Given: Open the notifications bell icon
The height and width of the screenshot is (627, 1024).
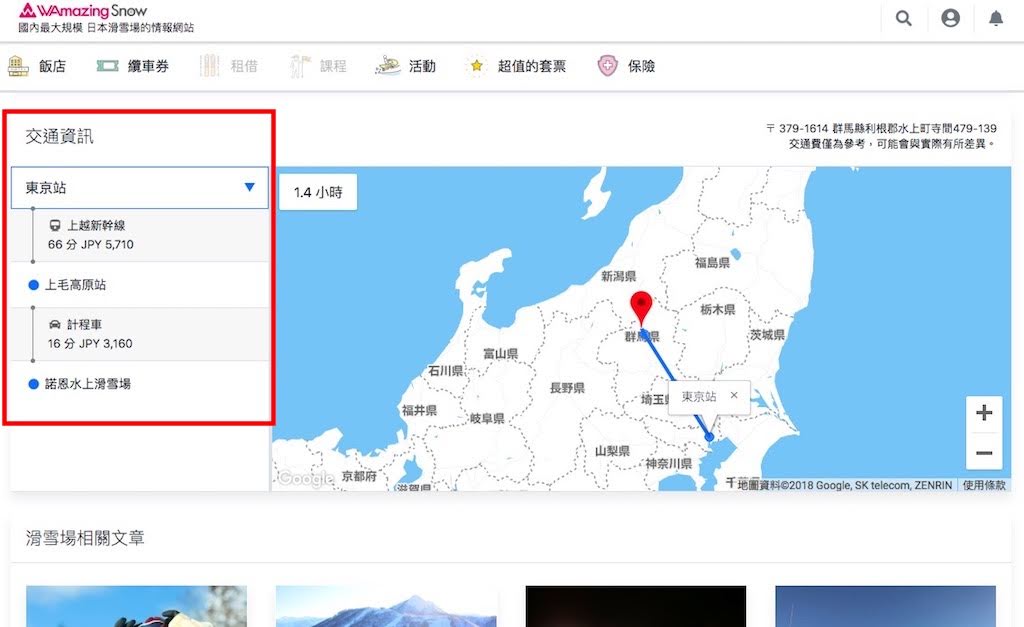Looking at the screenshot, I should tap(996, 18).
